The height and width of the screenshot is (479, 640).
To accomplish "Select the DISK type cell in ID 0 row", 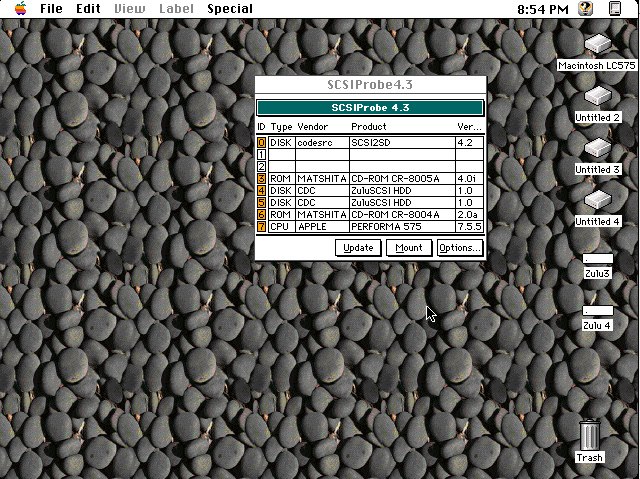I will tap(282, 142).
